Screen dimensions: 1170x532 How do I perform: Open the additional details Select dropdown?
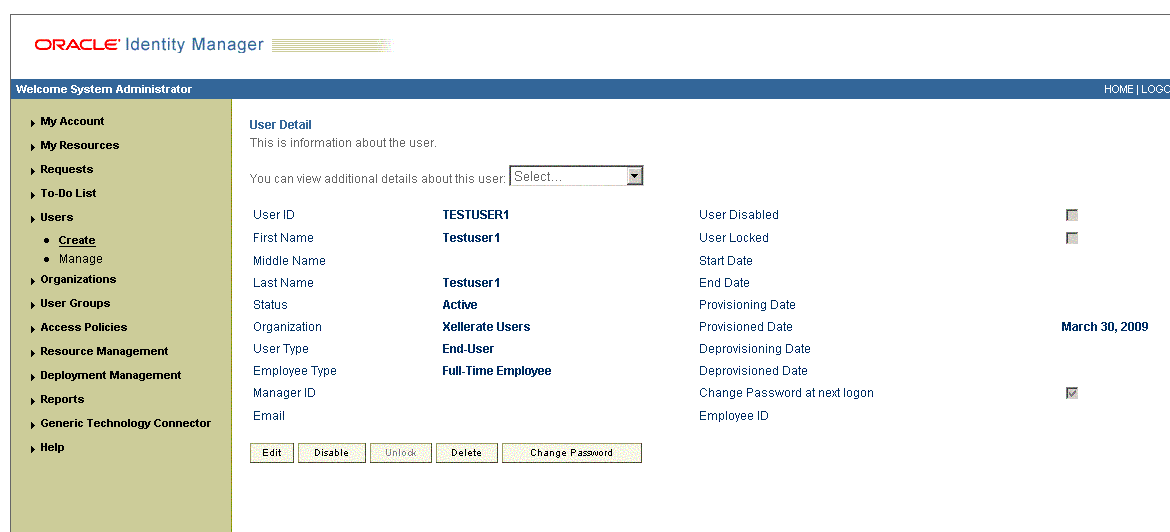[x=576, y=176]
